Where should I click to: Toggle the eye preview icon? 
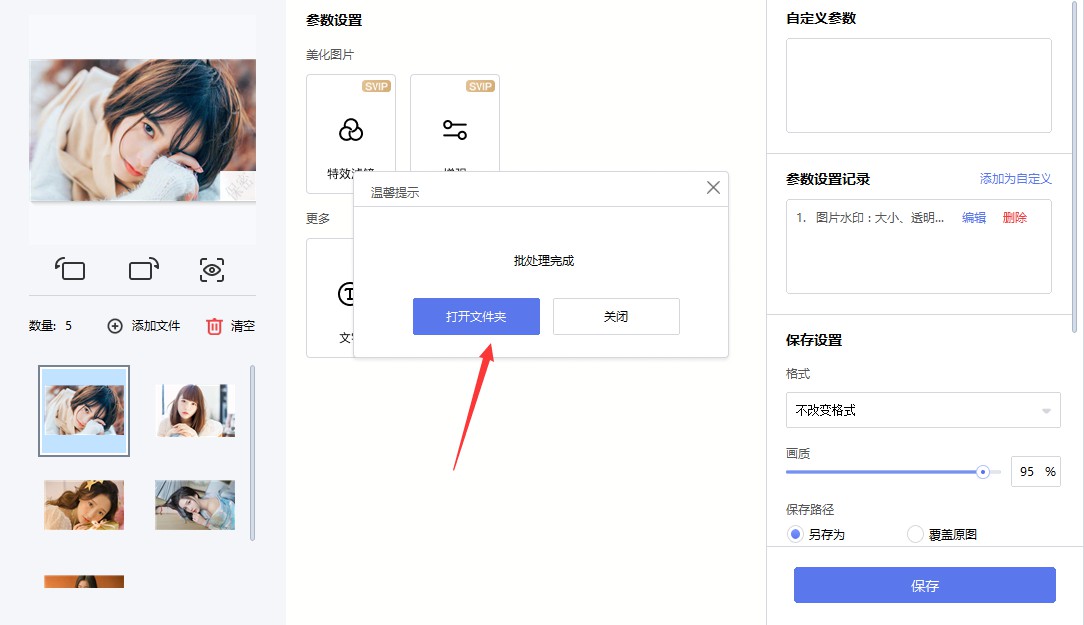[212, 269]
